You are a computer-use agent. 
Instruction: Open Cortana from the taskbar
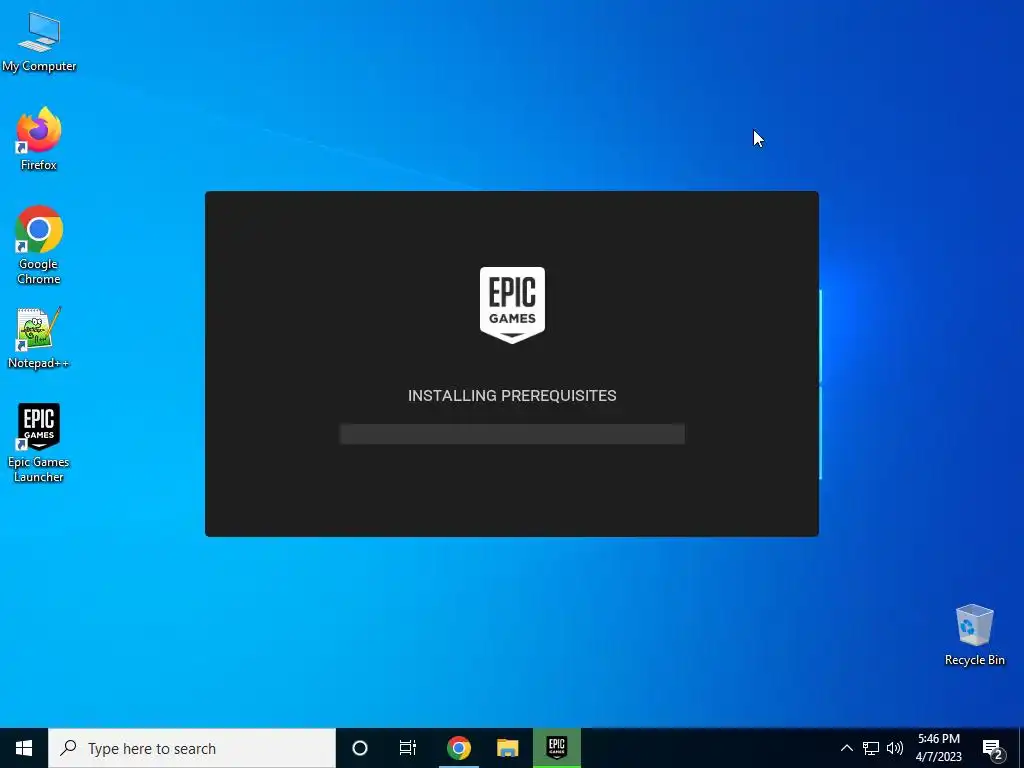tap(360, 748)
